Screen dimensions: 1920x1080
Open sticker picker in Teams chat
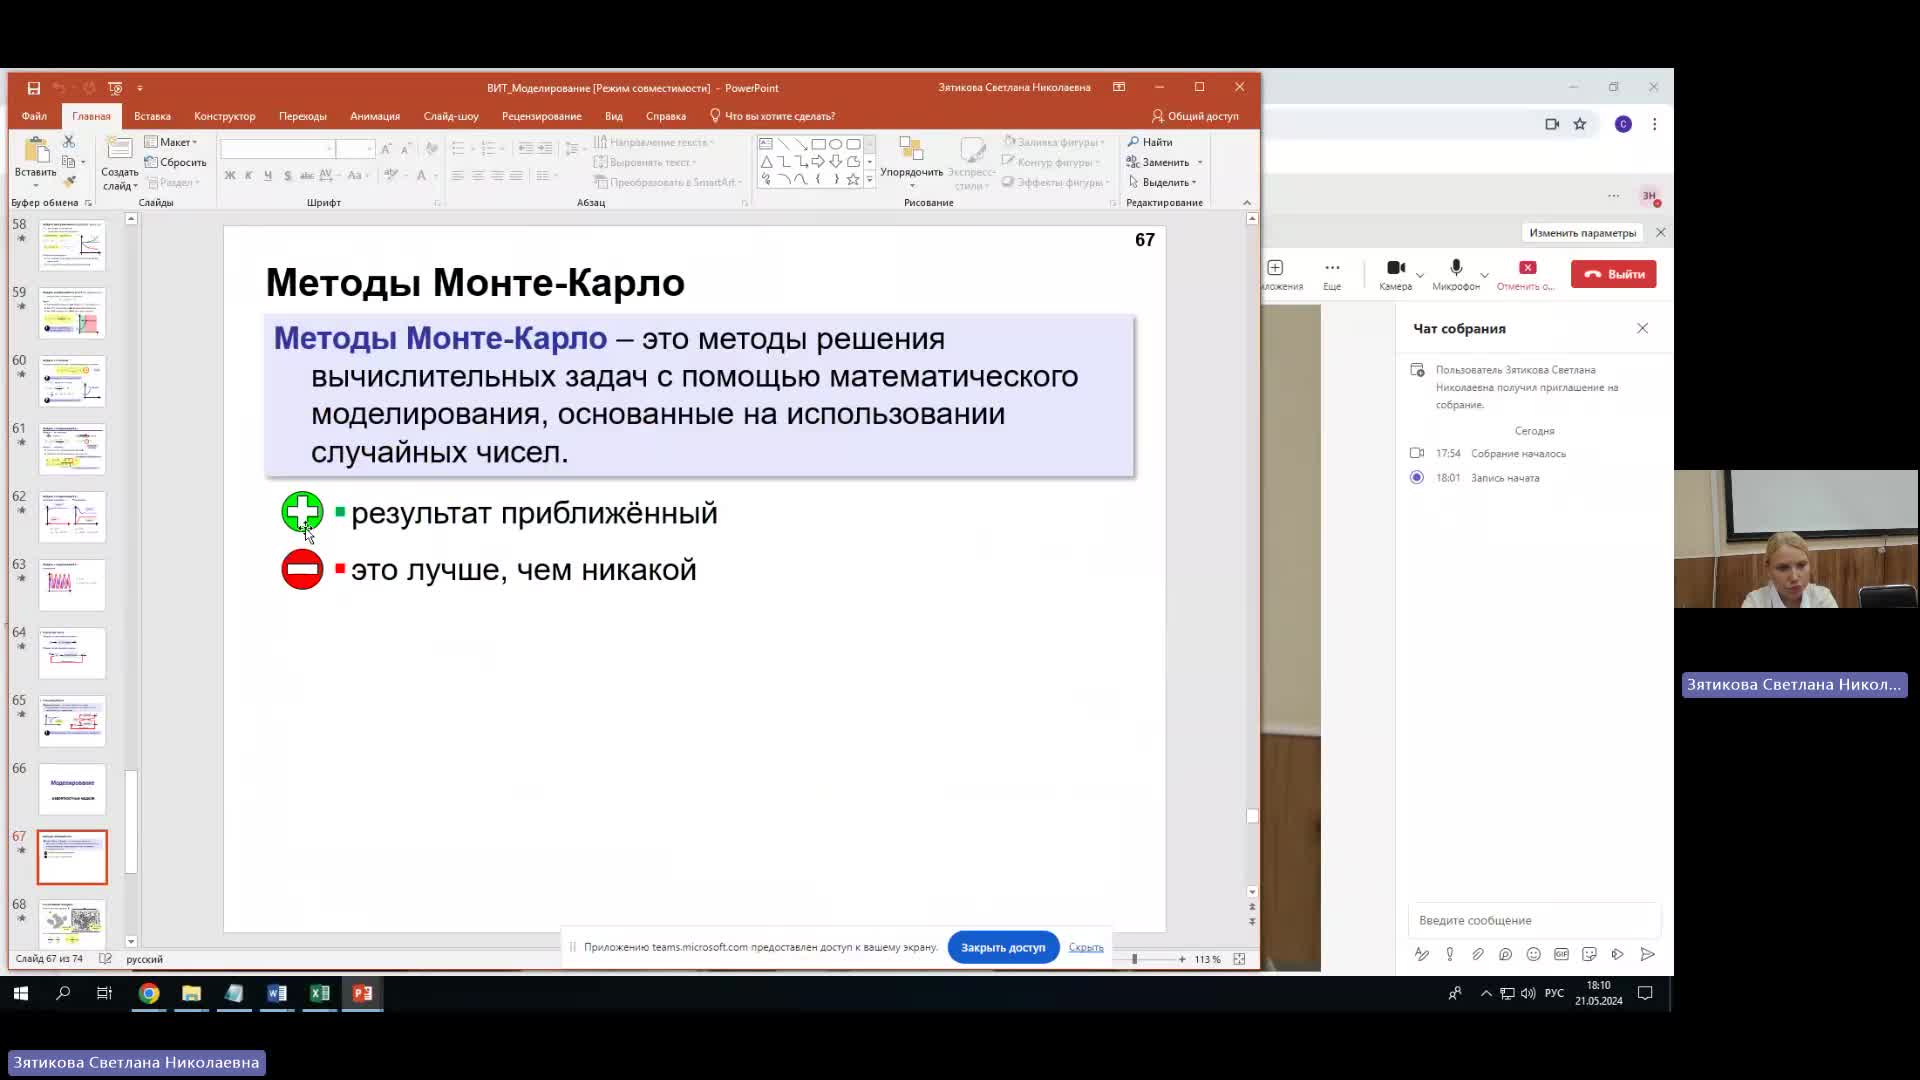[1589, 954]
